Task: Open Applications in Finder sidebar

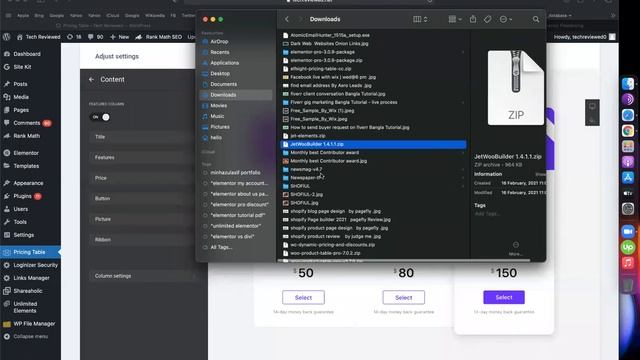Action: coord(224,63)
